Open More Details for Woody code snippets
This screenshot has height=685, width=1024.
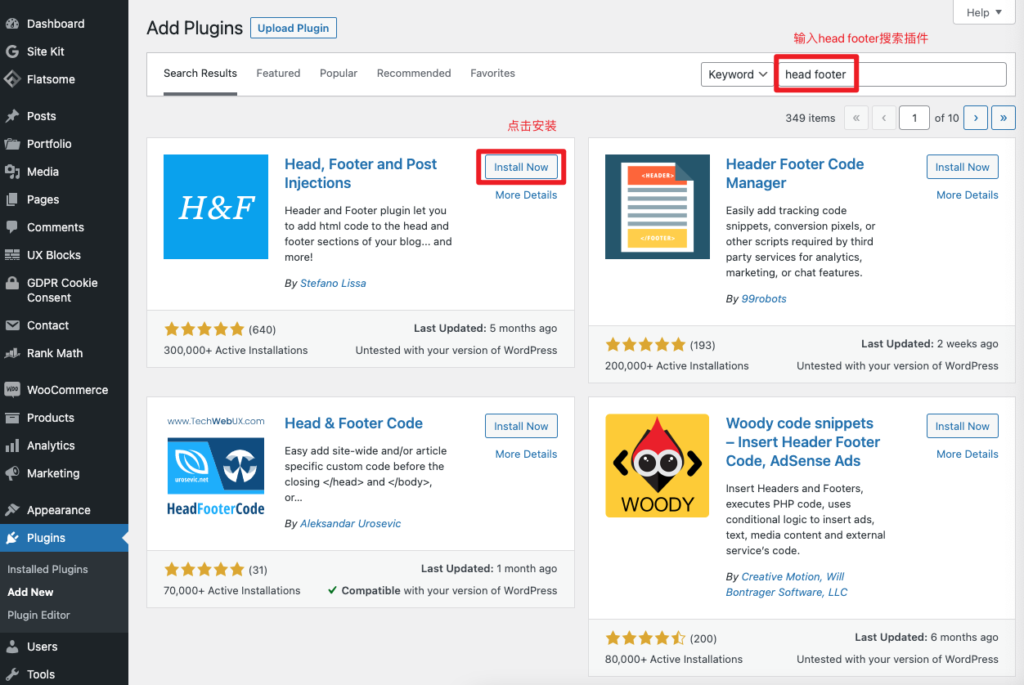tap(967, 454)
